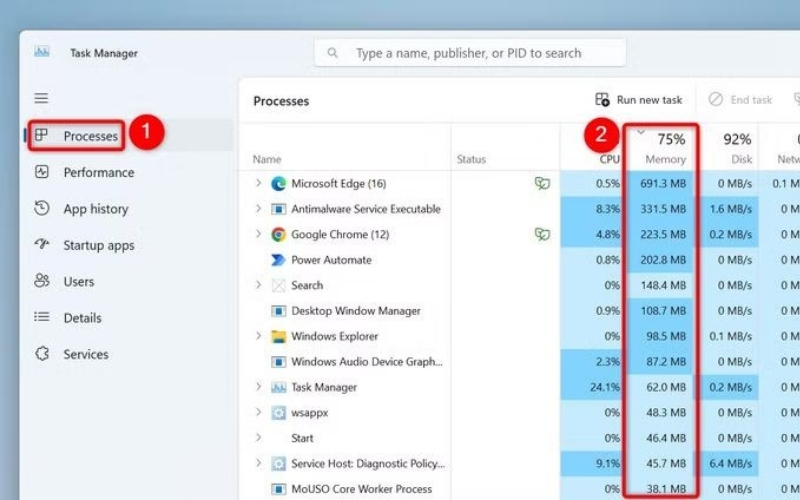
Task: Open the App history page
Action: tap(95, 209)
